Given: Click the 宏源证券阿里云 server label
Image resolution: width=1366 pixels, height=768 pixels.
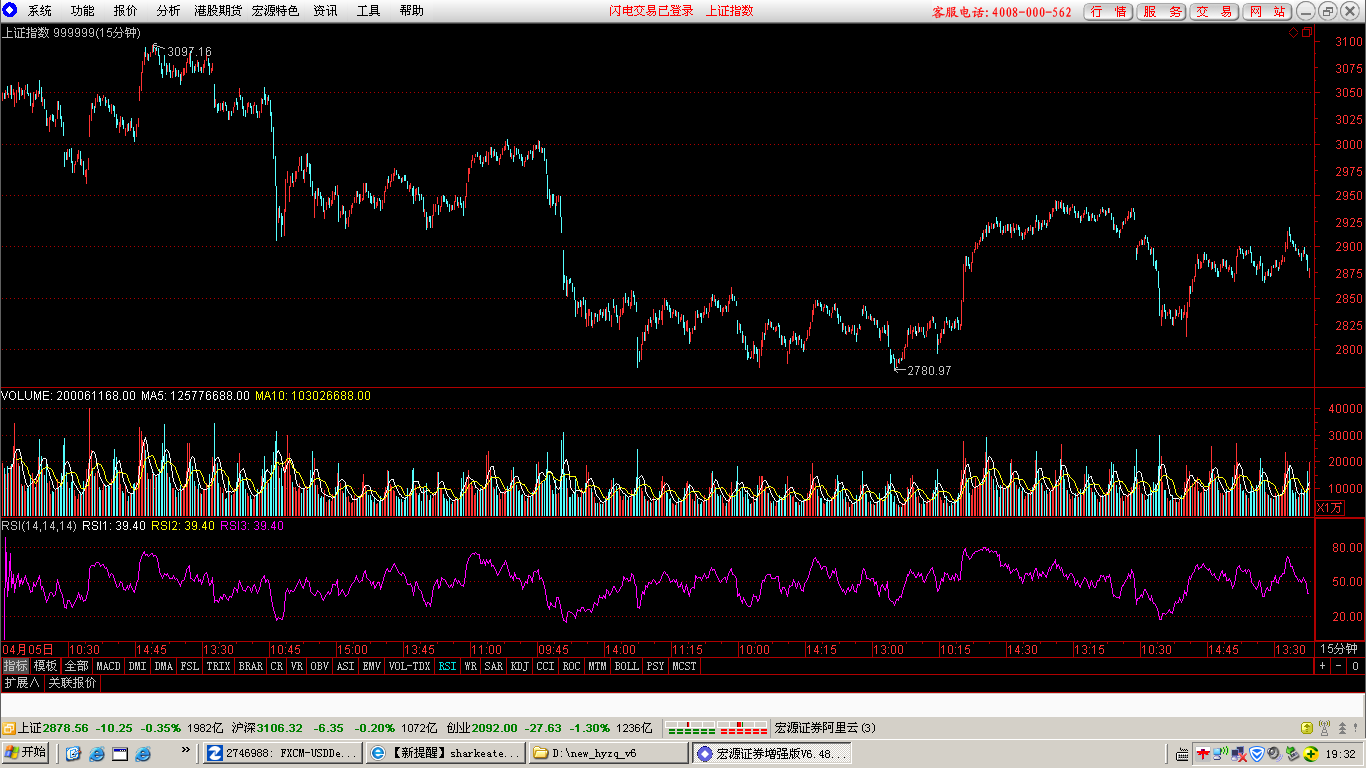Looking at the screenshot, I should 825,728.
